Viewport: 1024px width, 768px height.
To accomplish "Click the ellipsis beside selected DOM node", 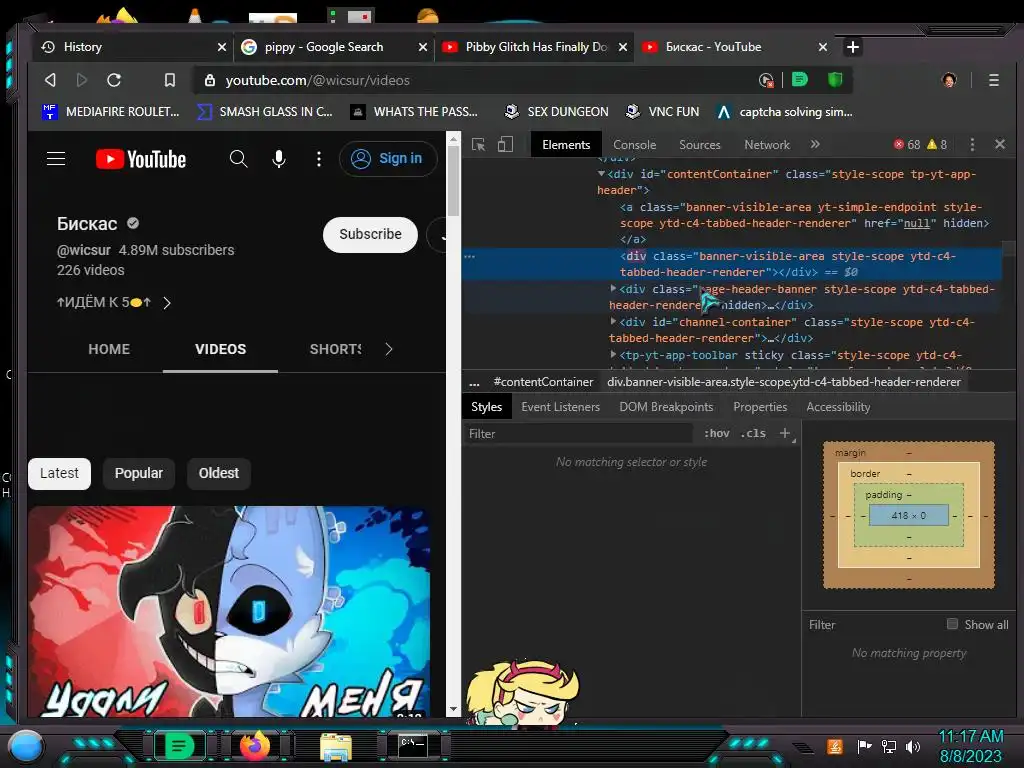I will pos(470,257).
